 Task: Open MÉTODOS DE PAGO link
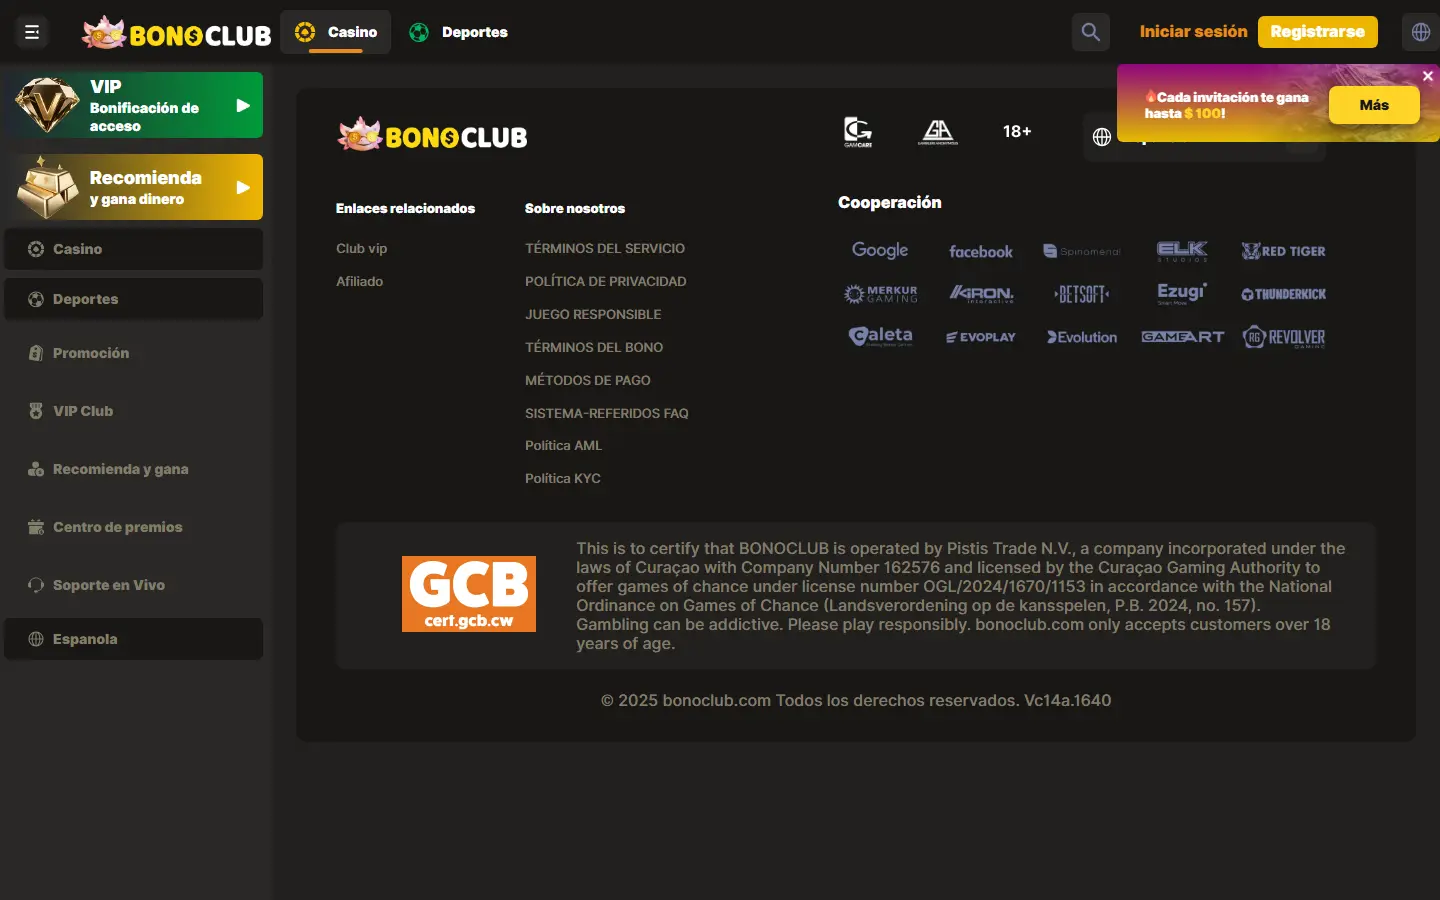[588, 380]
